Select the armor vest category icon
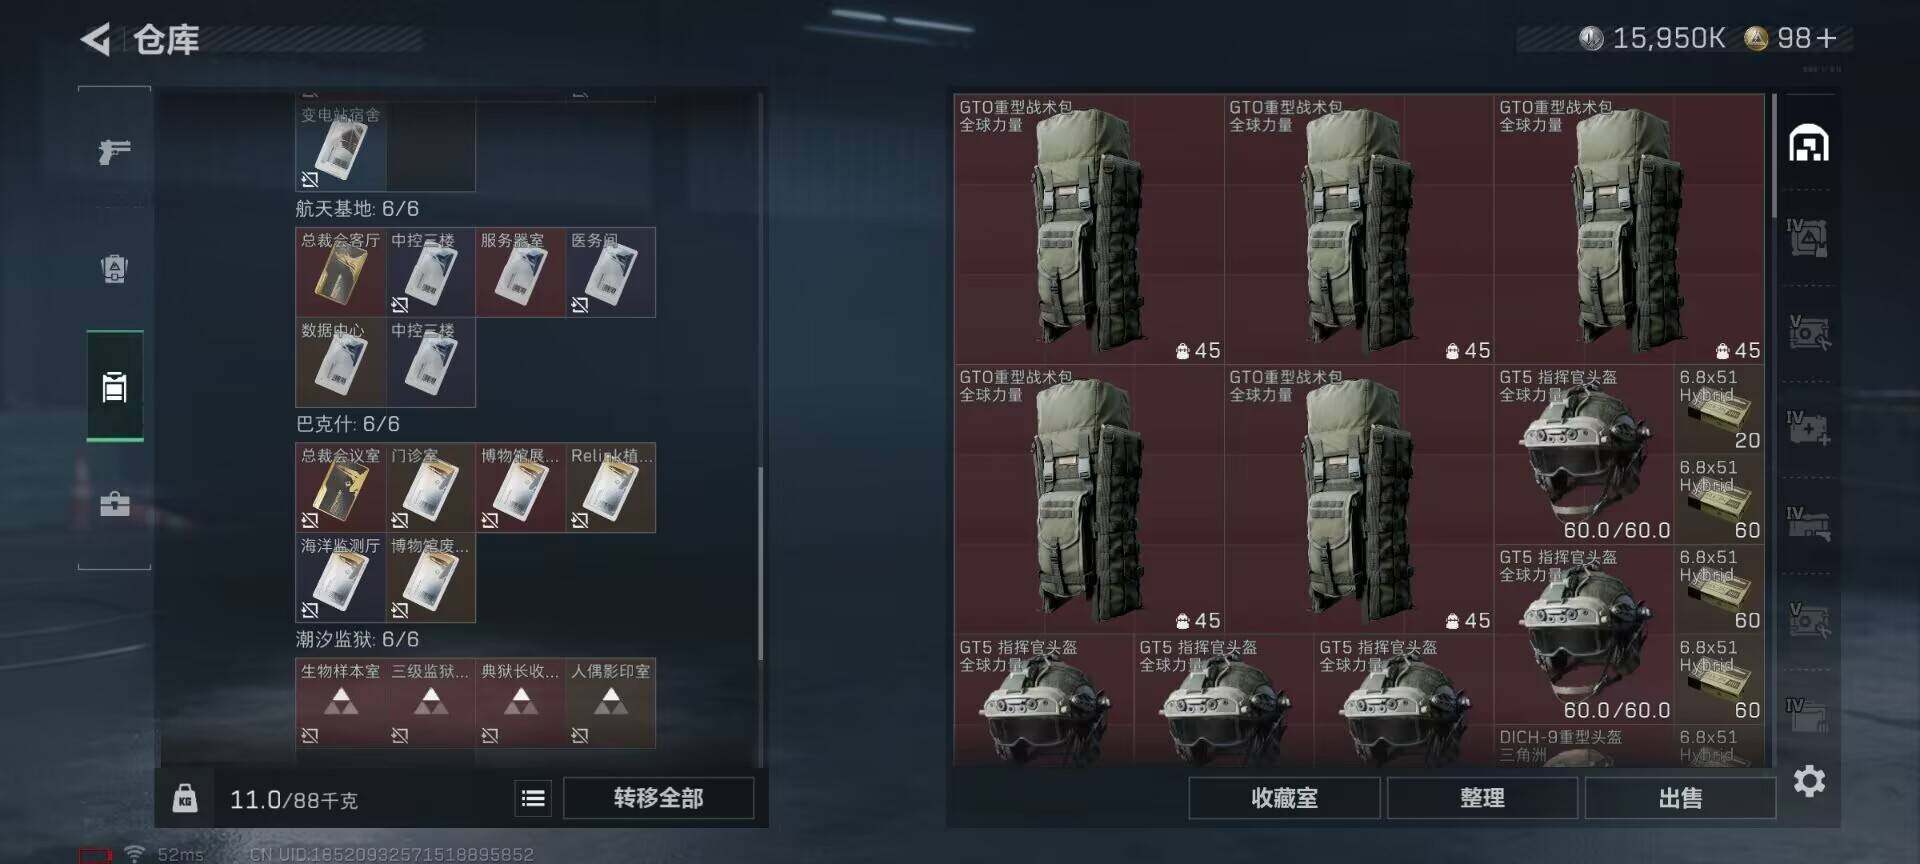Image resolution: width=1920 pixels, height=864 pixels. click(x=114, y=268)
